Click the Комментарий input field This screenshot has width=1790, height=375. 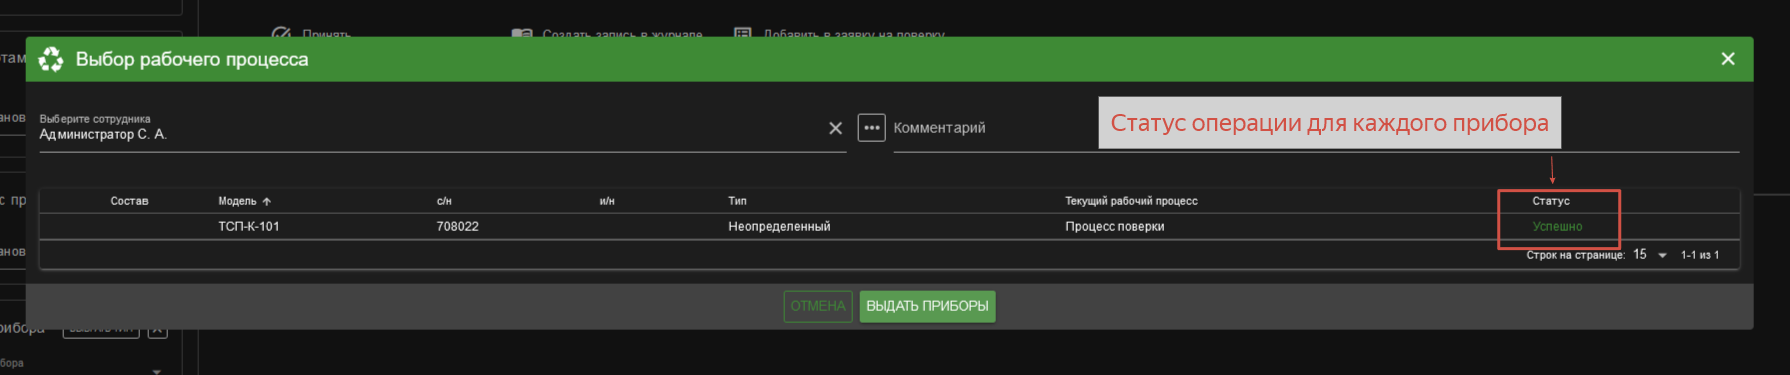click(1316, 129)
